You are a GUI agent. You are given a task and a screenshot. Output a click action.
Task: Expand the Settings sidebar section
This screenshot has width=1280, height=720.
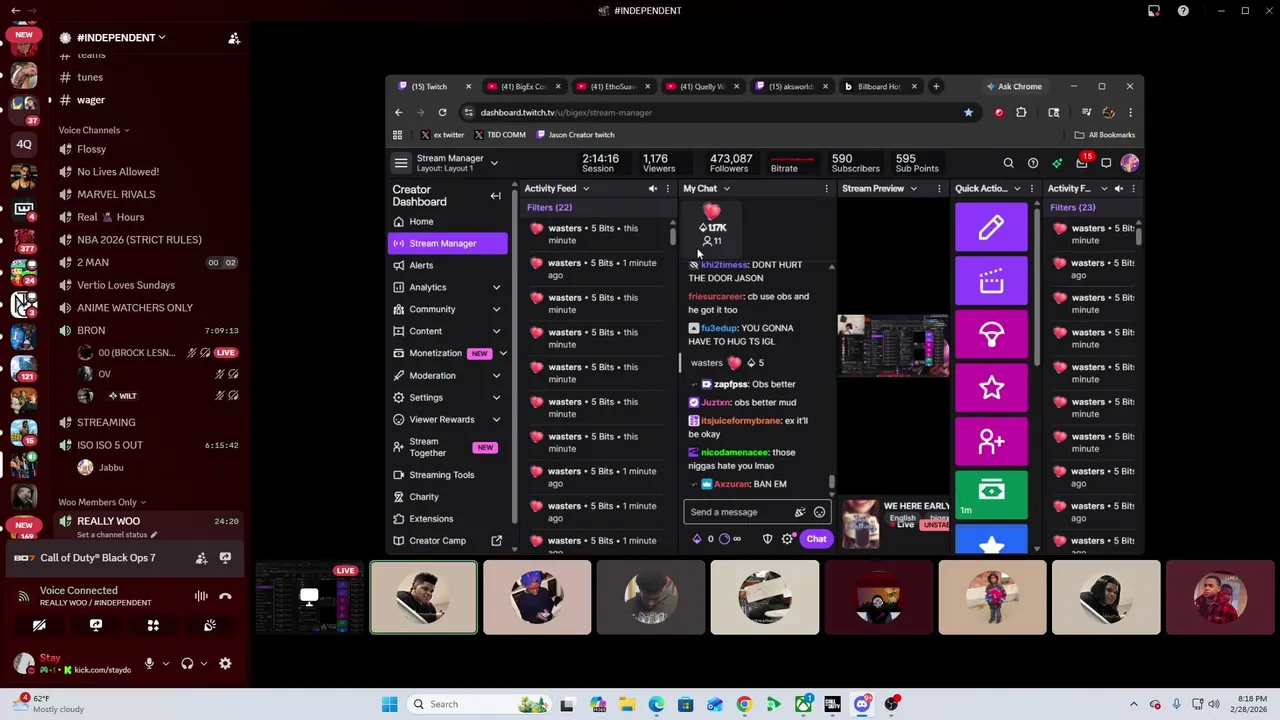coord(496,397)
